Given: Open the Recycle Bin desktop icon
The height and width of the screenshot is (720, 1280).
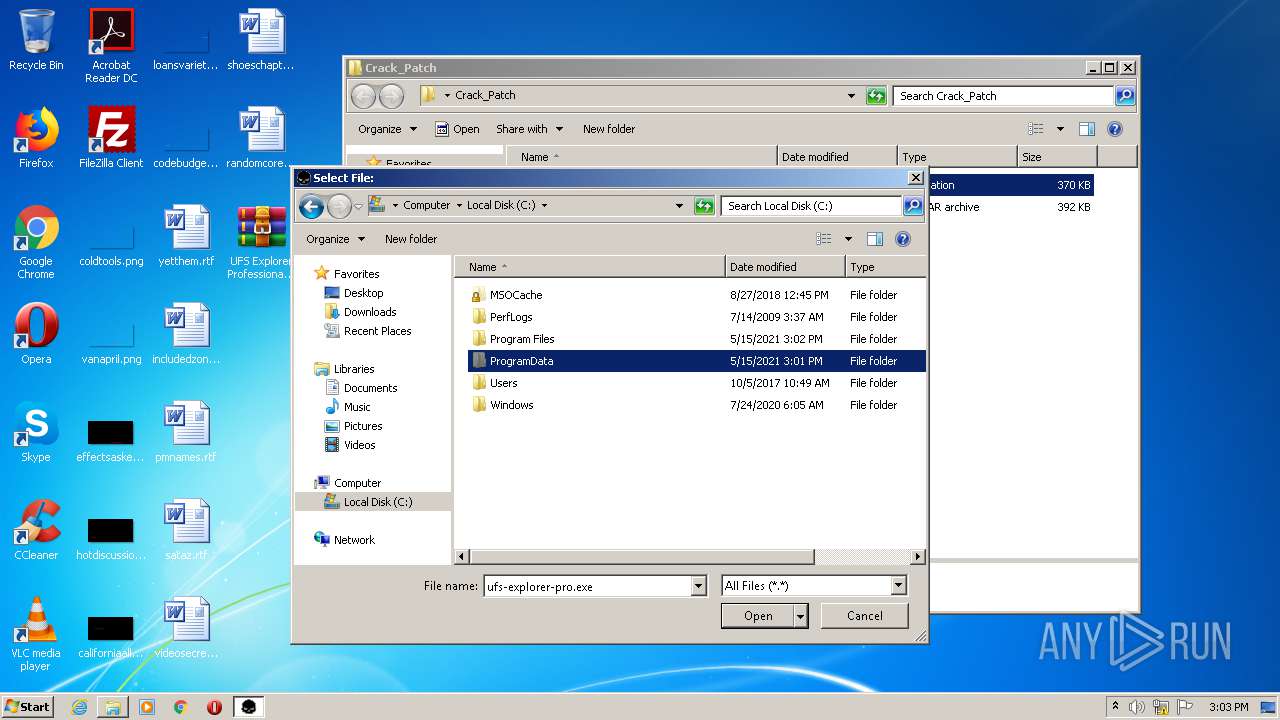Looking at the screenshot, I should 36,40.
